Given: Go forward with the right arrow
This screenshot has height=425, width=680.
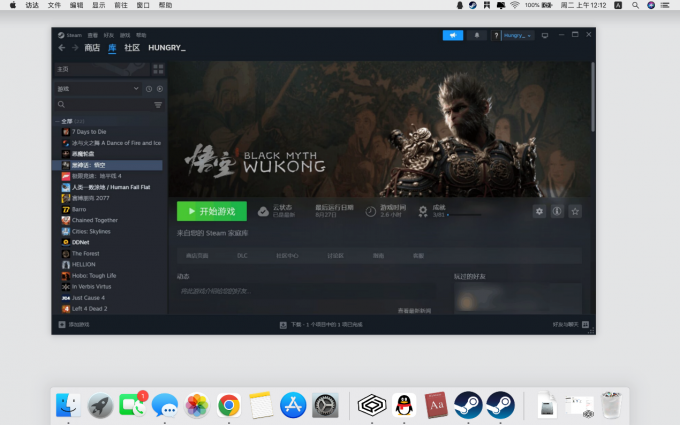Looking at the screenshot, I should coord(75,48).
